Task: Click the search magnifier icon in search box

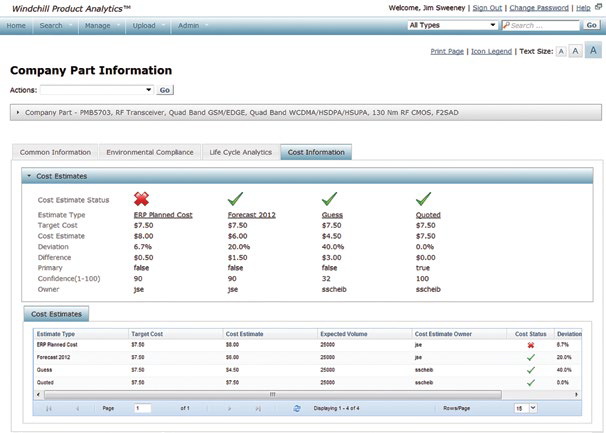Action: point(506,26)
